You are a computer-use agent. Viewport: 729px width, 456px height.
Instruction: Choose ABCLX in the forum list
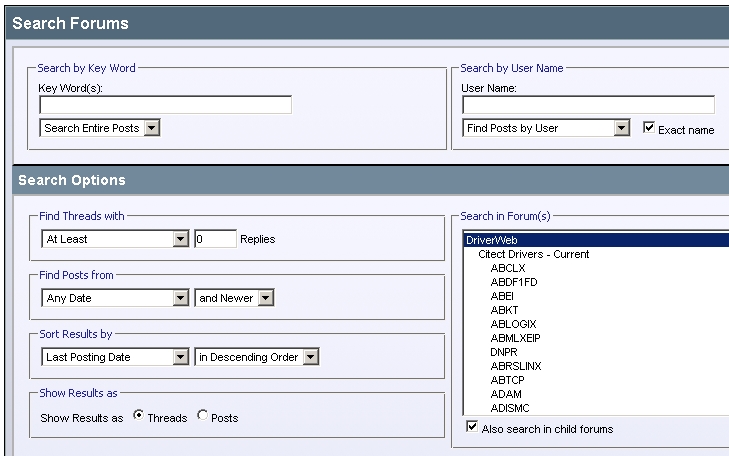(508, 268)
